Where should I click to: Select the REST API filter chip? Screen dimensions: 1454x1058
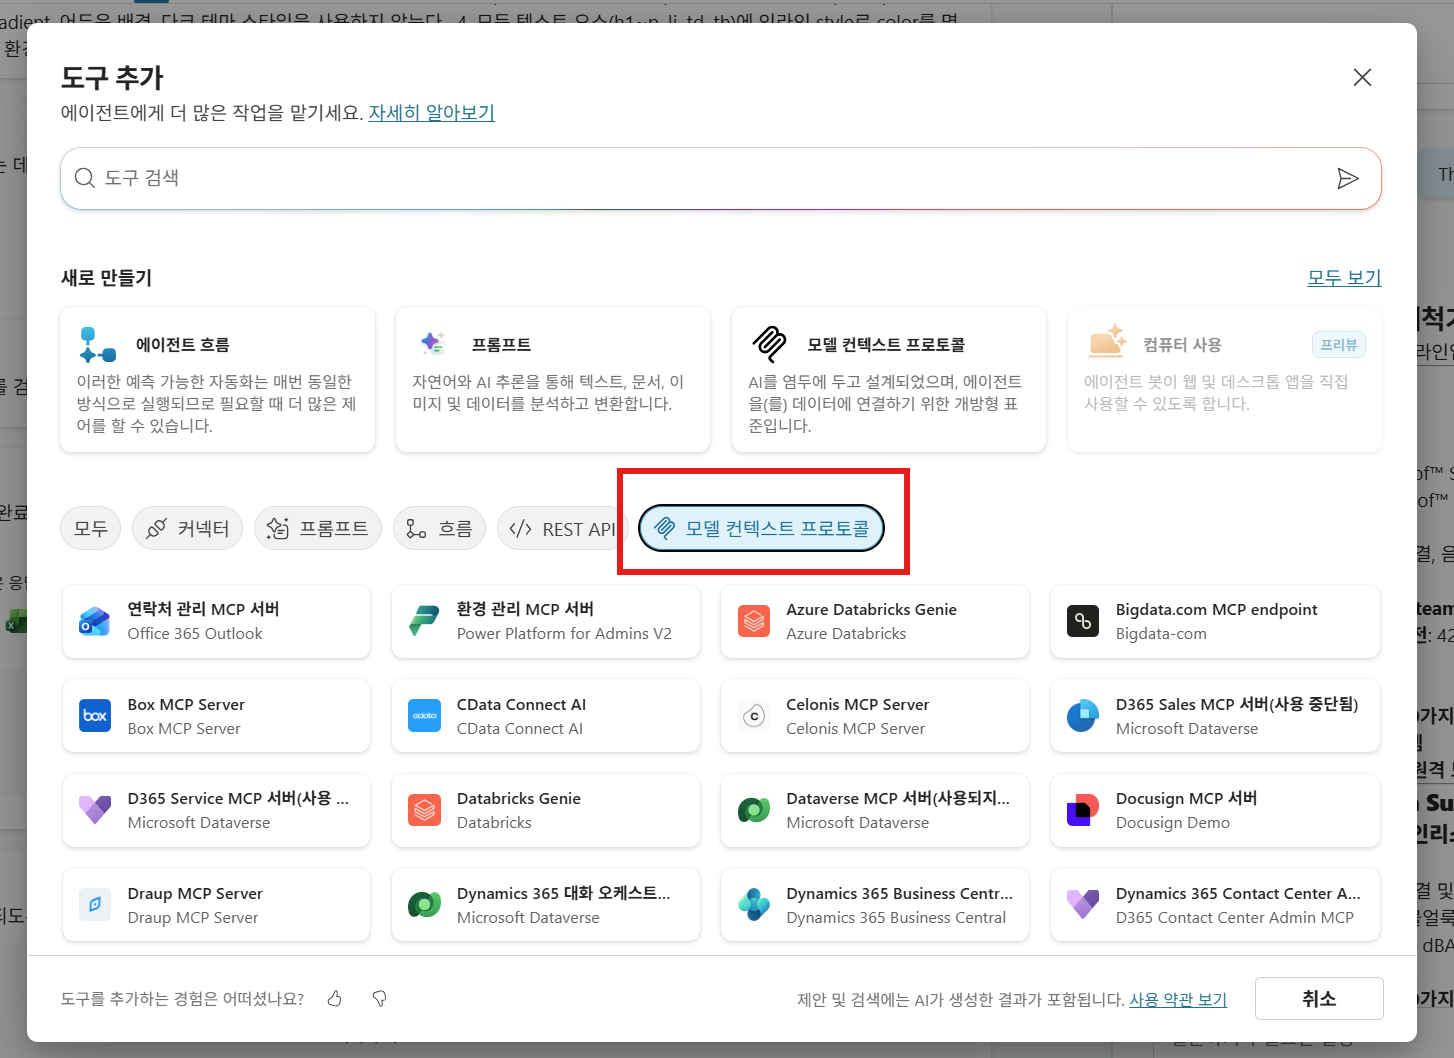563,528
